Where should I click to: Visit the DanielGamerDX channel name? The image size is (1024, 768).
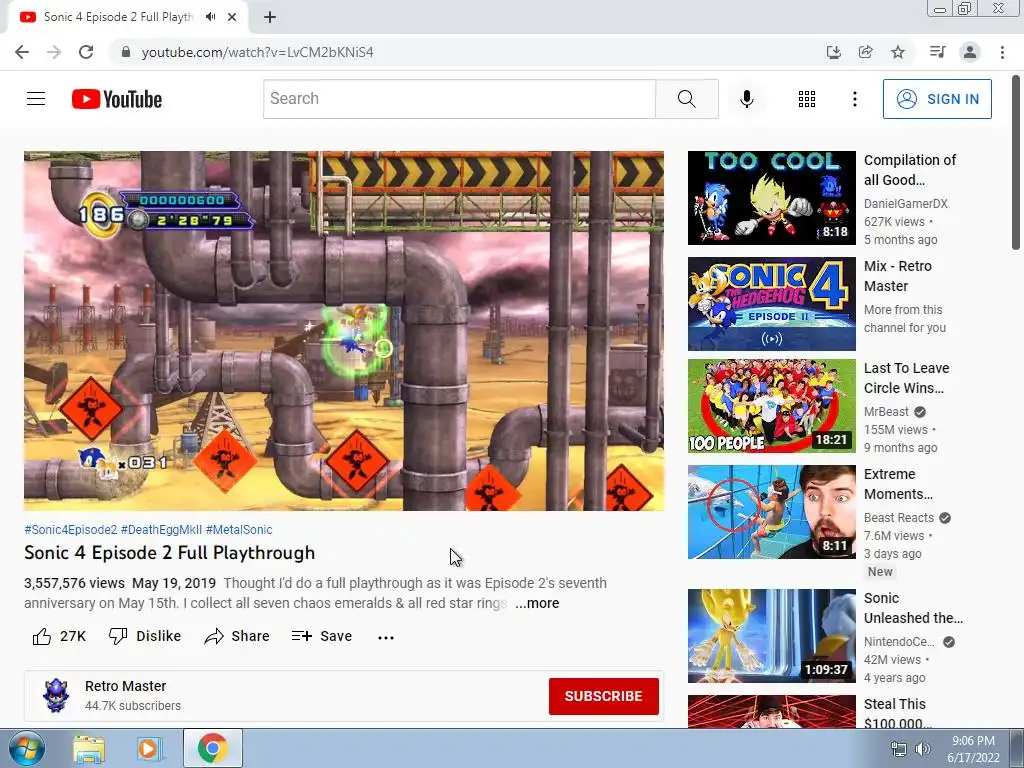pos(906,204)
